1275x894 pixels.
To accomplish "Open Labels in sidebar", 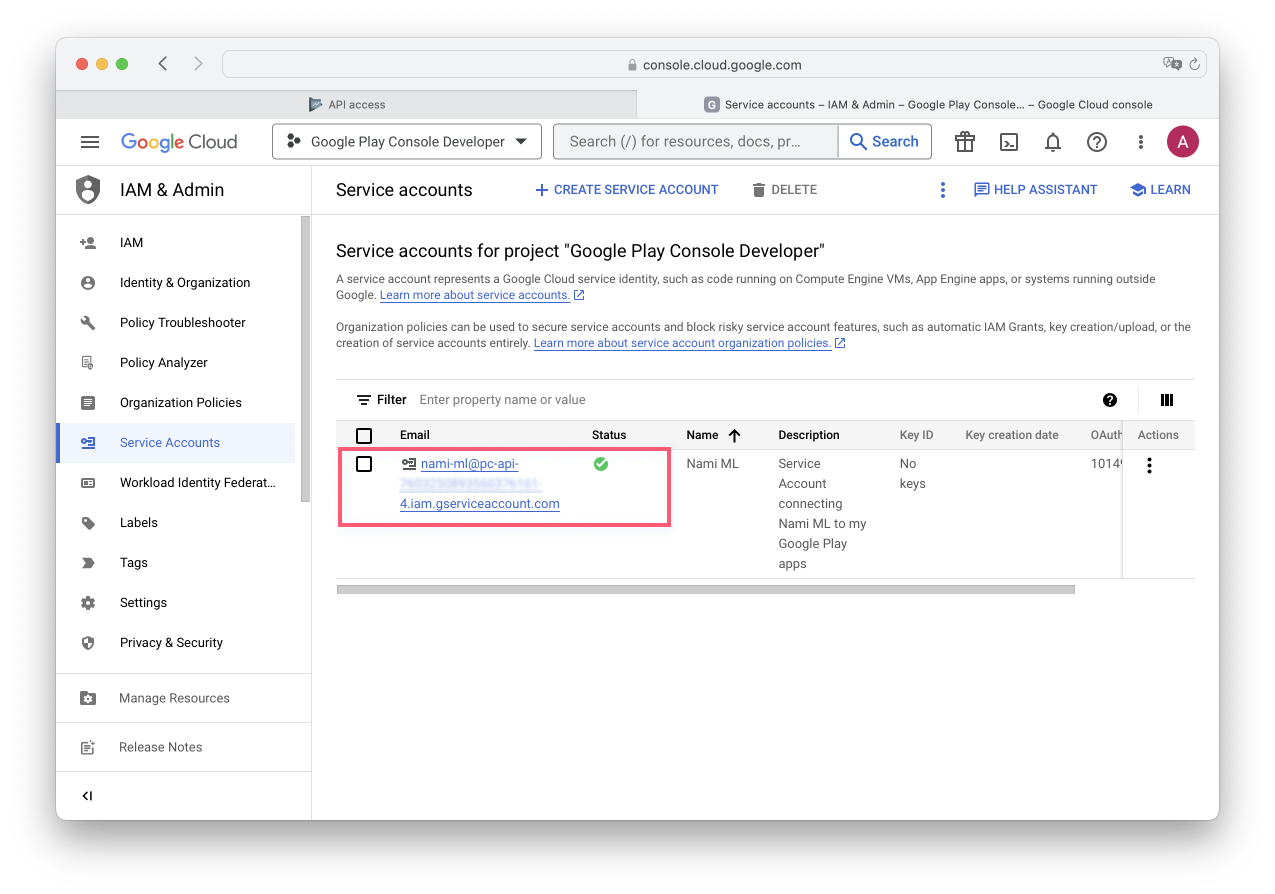I will click(x=176, y=523).
